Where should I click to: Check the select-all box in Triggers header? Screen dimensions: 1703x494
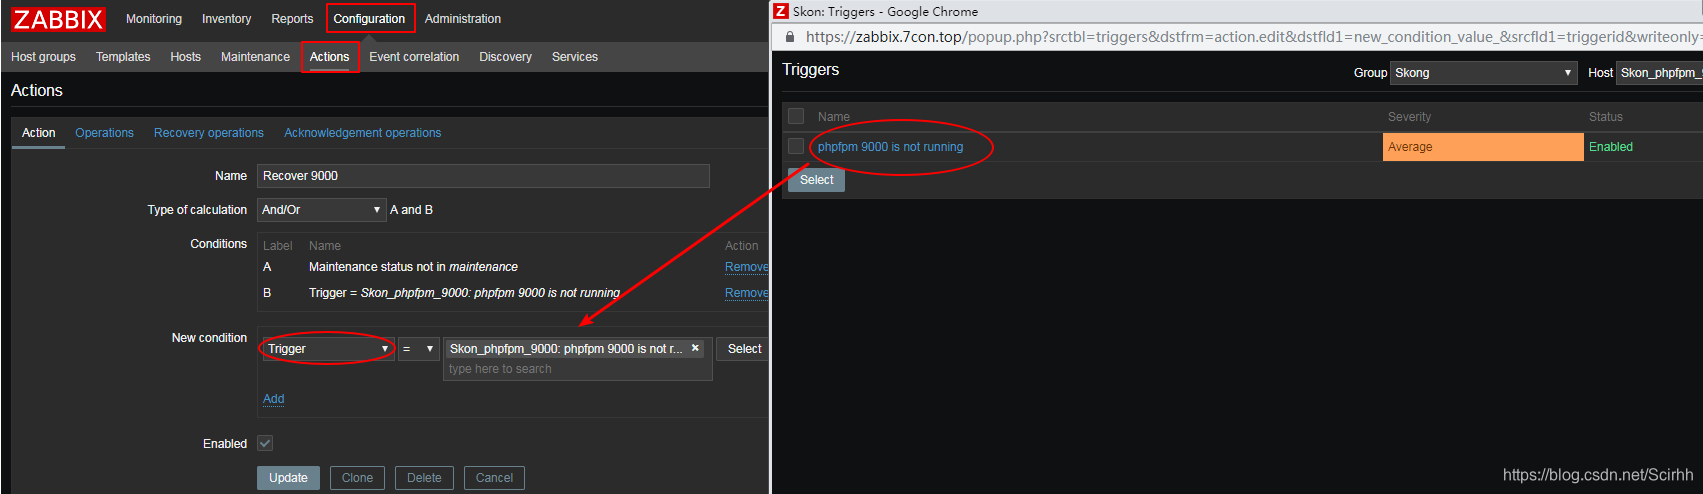click(x=796, y=116)
